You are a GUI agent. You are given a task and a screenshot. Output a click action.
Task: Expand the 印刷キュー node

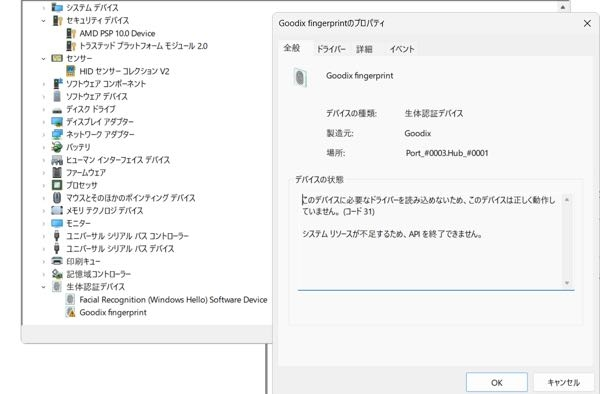[x=43, y=261]
